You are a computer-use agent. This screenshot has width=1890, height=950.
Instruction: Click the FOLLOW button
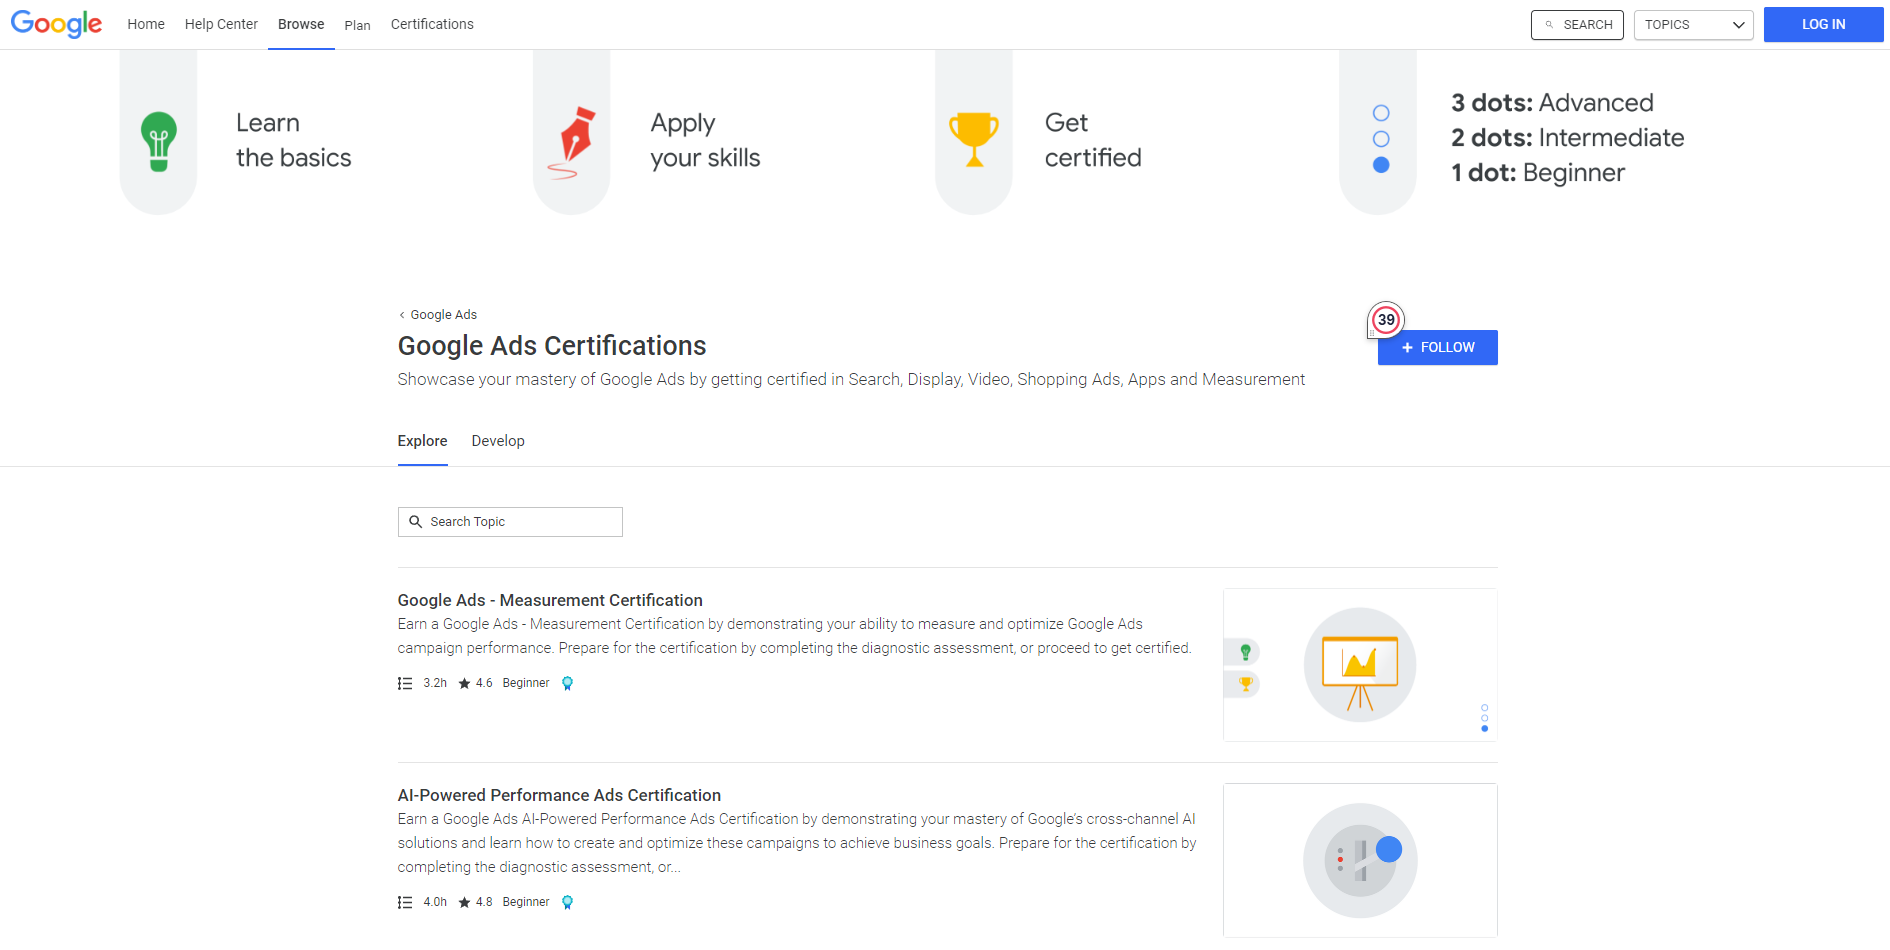pos(1437,347)
